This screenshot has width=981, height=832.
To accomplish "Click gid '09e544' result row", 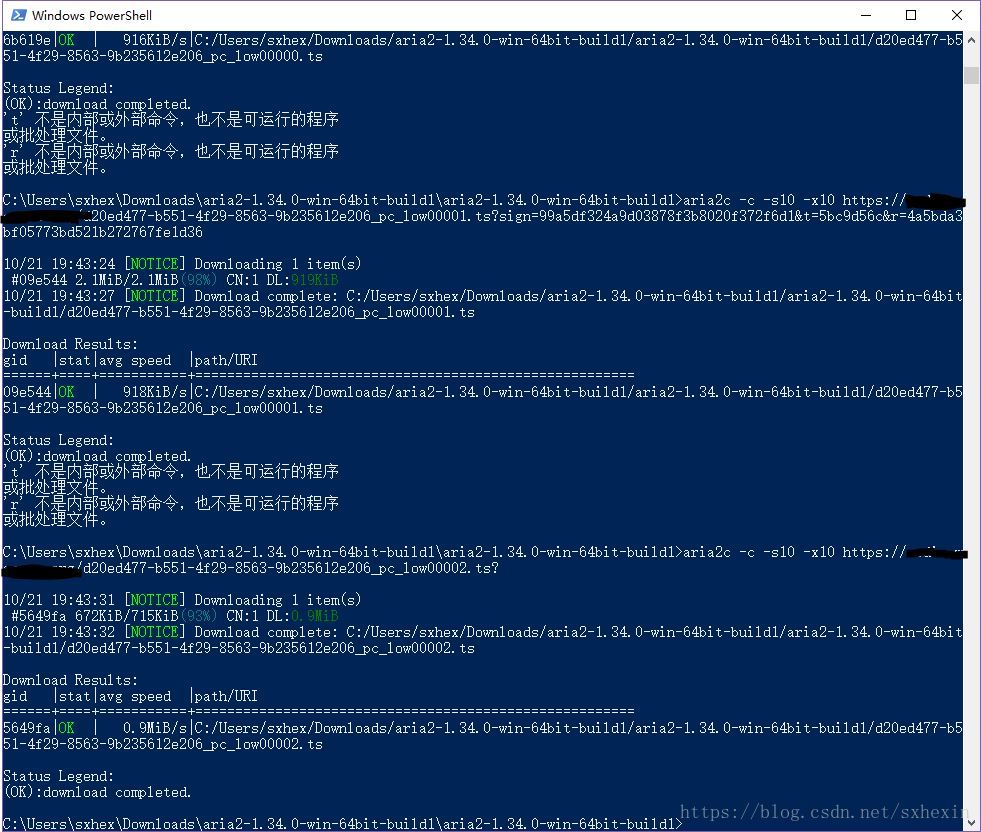I will click(482, 400).
